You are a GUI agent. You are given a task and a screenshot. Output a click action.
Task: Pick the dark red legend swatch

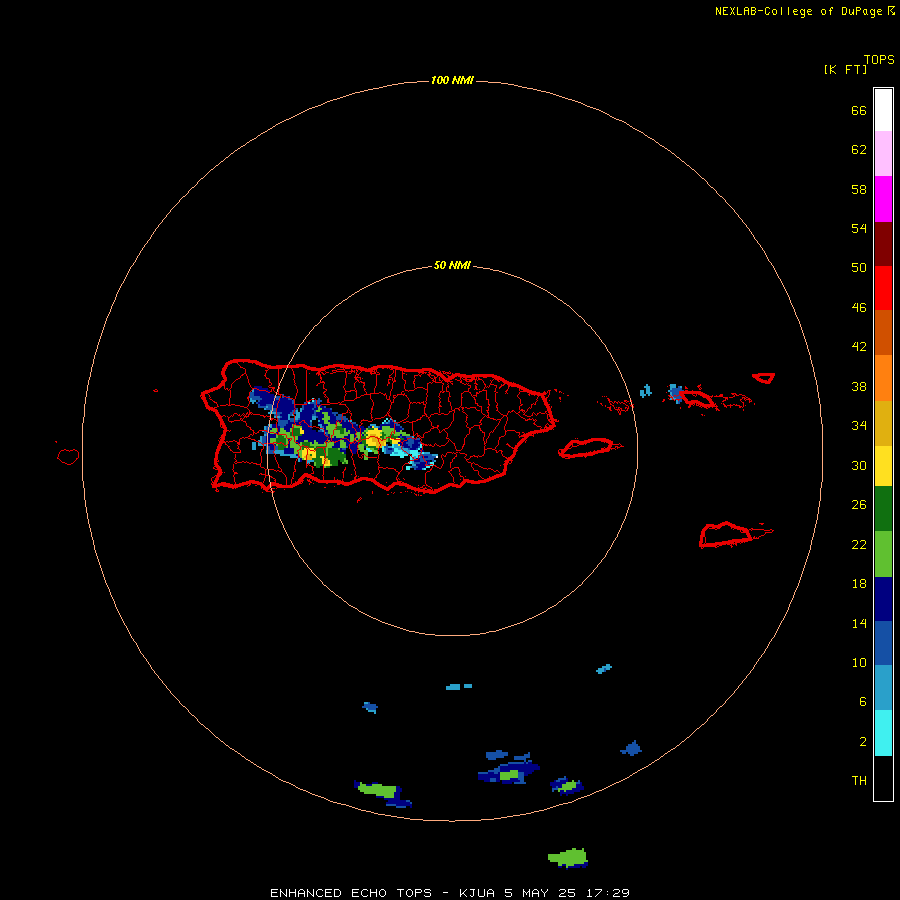pos(883,243)
